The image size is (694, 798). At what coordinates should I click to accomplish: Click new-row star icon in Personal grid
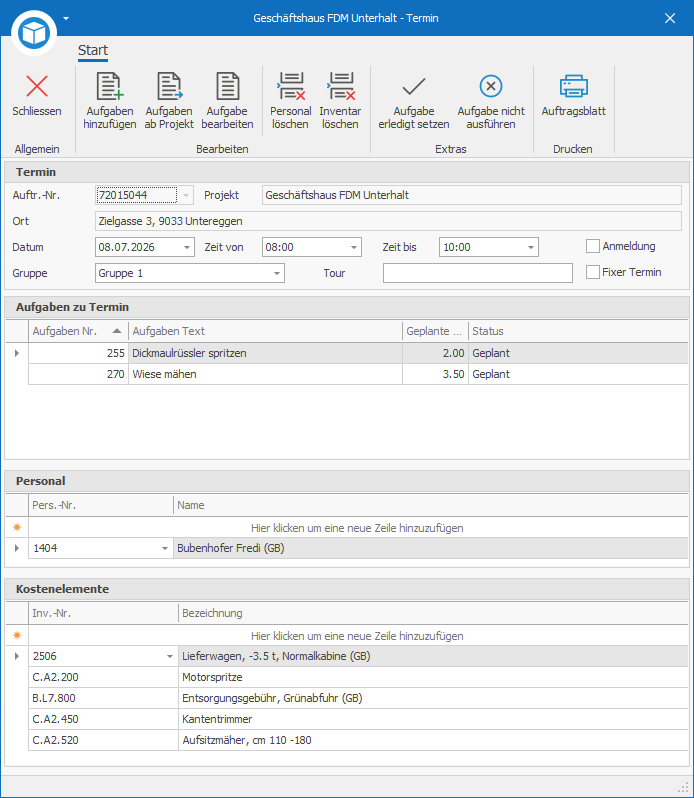pyautogui.click(x=17, y=527)
